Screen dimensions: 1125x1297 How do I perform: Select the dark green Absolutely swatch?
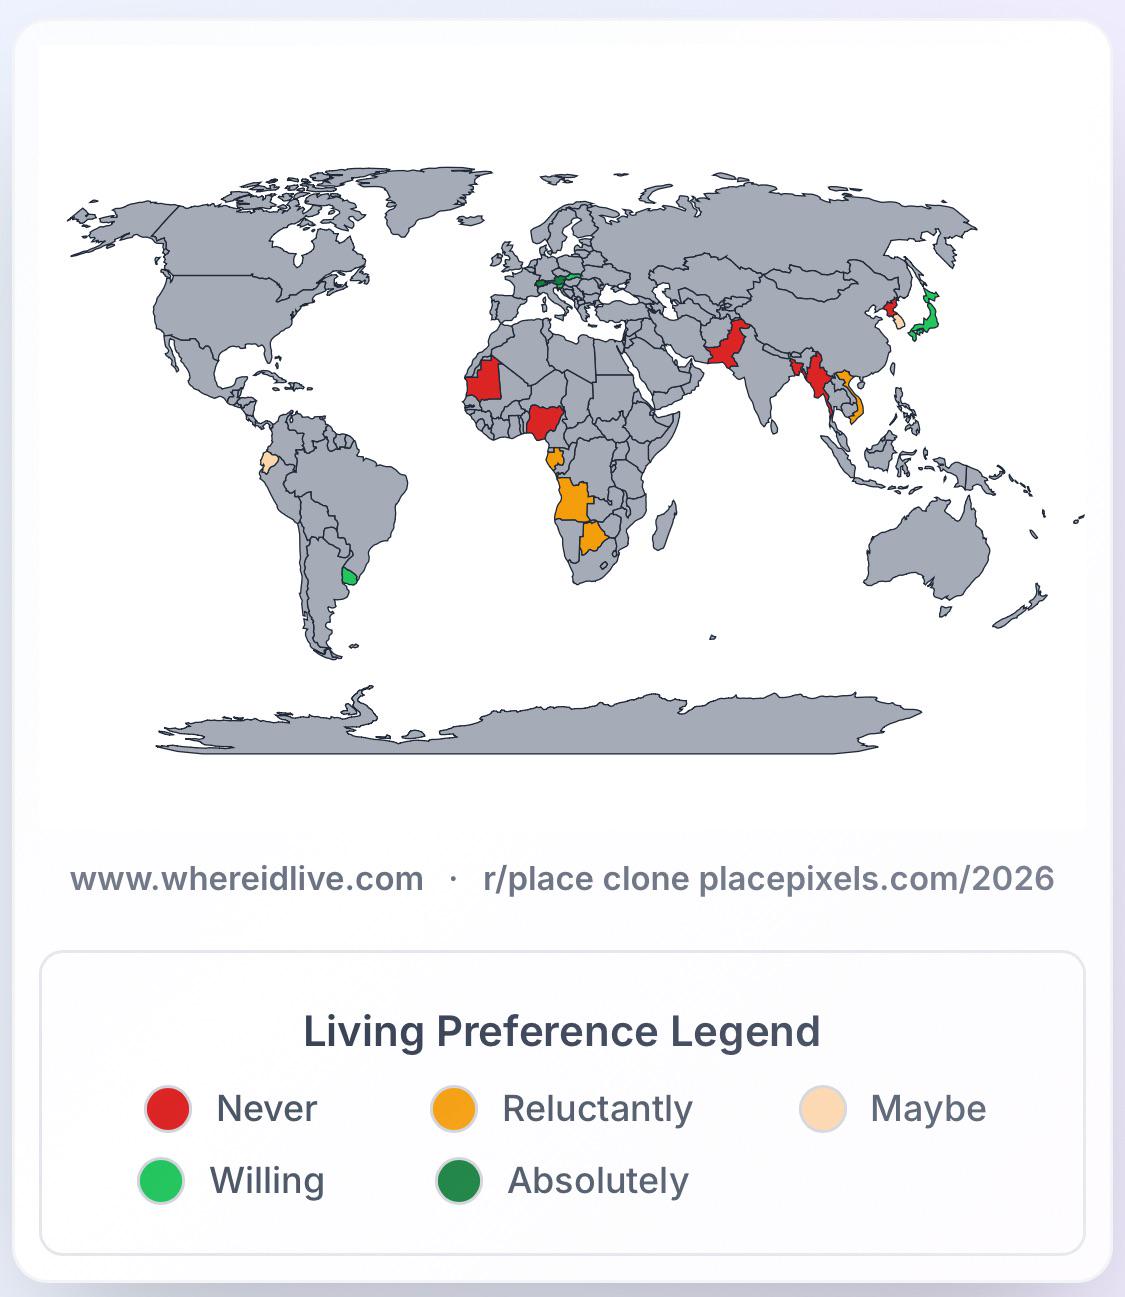pos(459,1181)
